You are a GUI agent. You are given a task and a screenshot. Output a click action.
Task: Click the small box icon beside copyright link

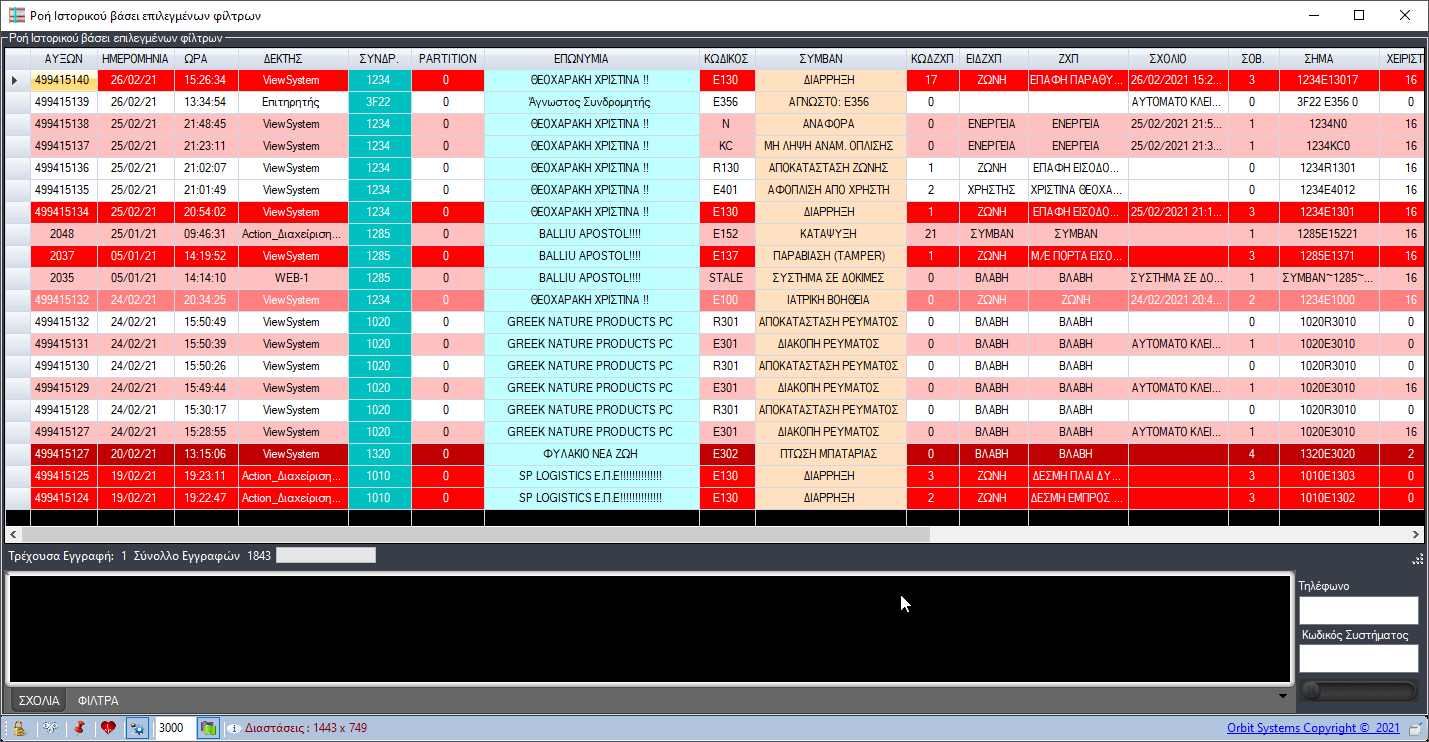(x=1415, y=728)
